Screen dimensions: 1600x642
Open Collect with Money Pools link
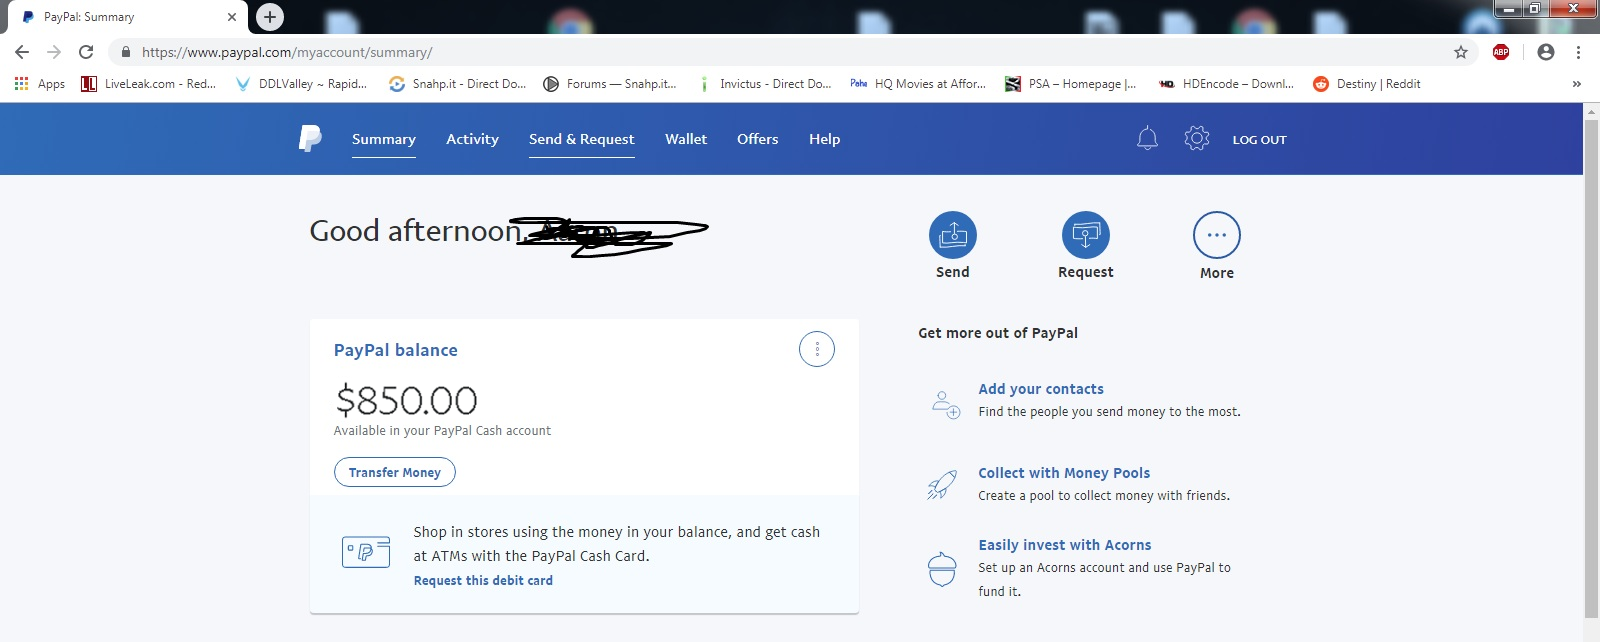point(1064,473)
